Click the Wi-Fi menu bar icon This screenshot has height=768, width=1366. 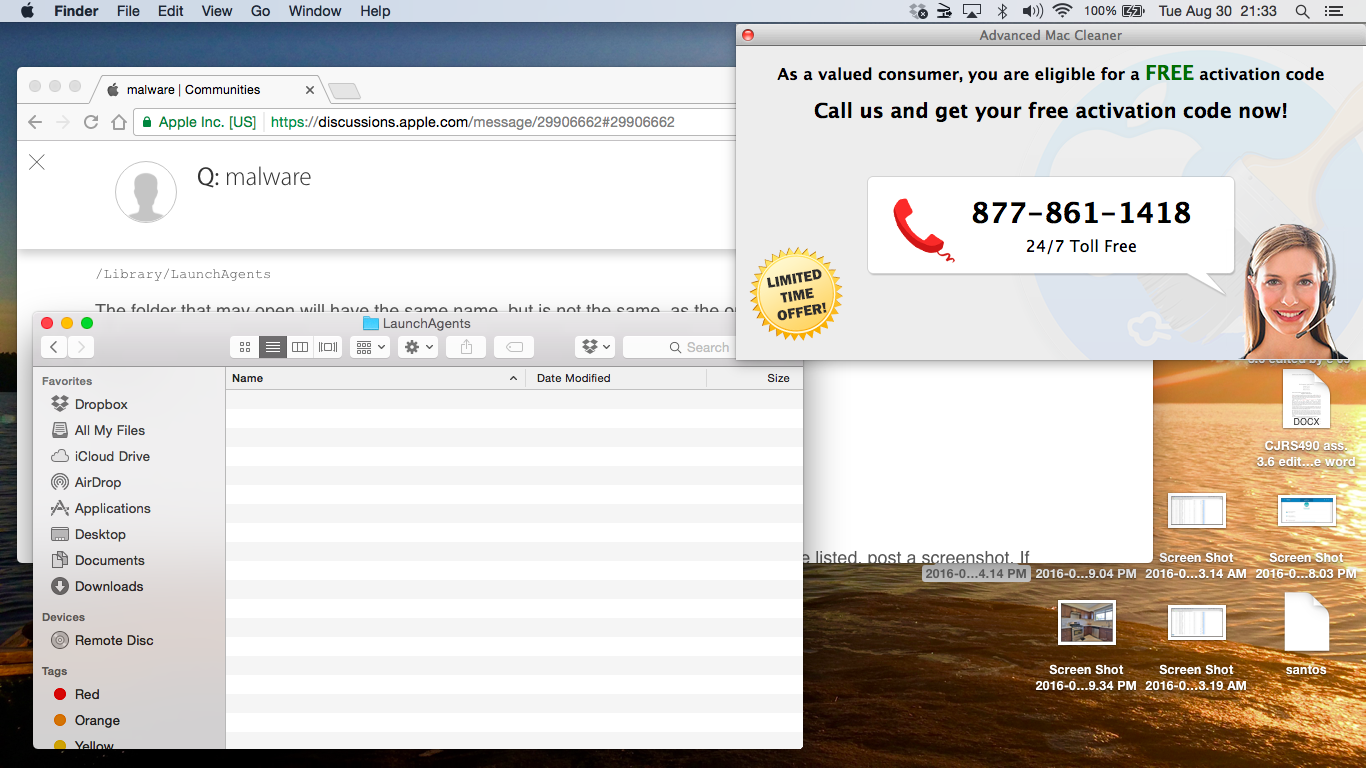[x=1062, y=11]
